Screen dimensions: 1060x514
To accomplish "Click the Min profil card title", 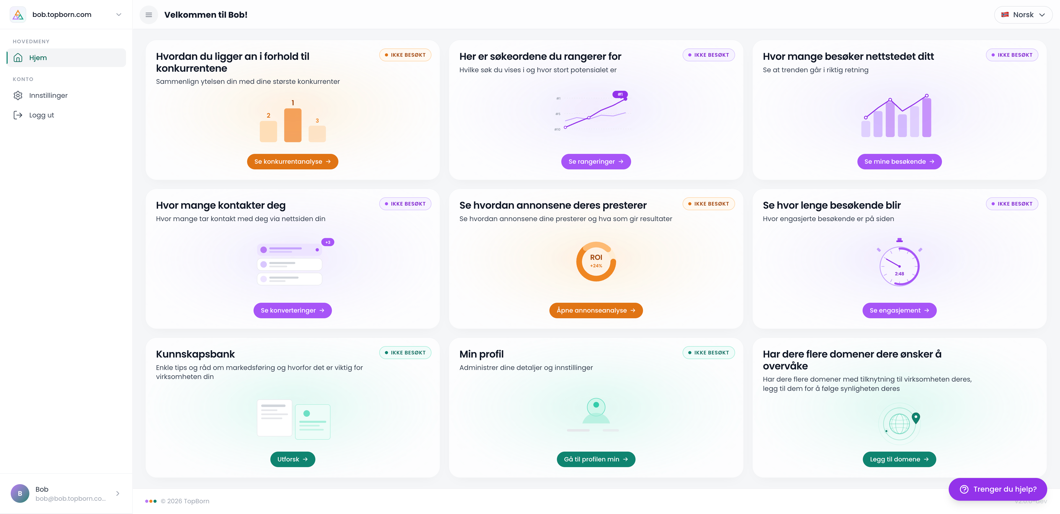I will 481,354.
